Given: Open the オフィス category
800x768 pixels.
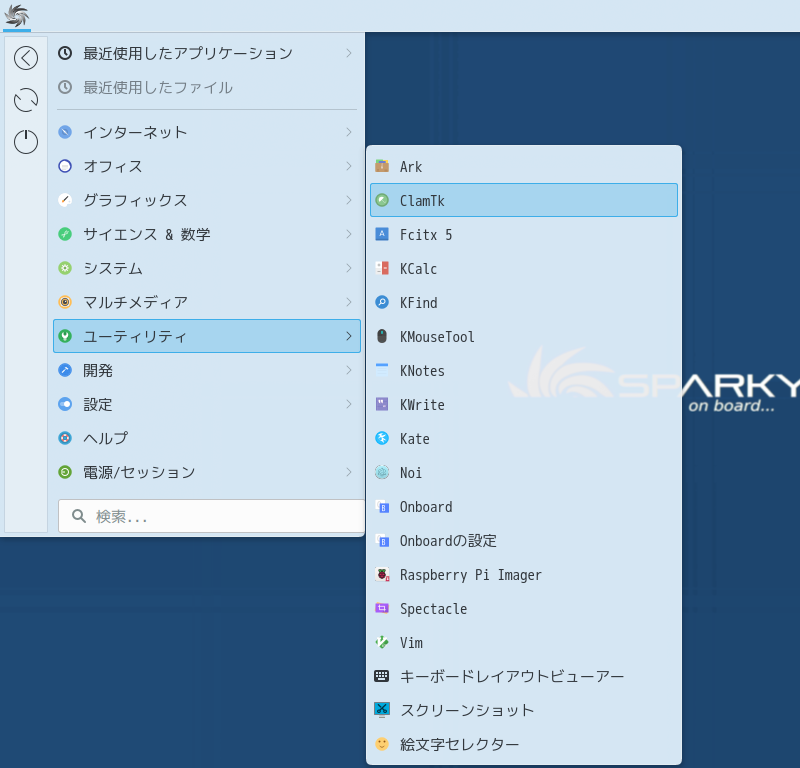Looking at the screenshot, I should (x=207, y=166).
